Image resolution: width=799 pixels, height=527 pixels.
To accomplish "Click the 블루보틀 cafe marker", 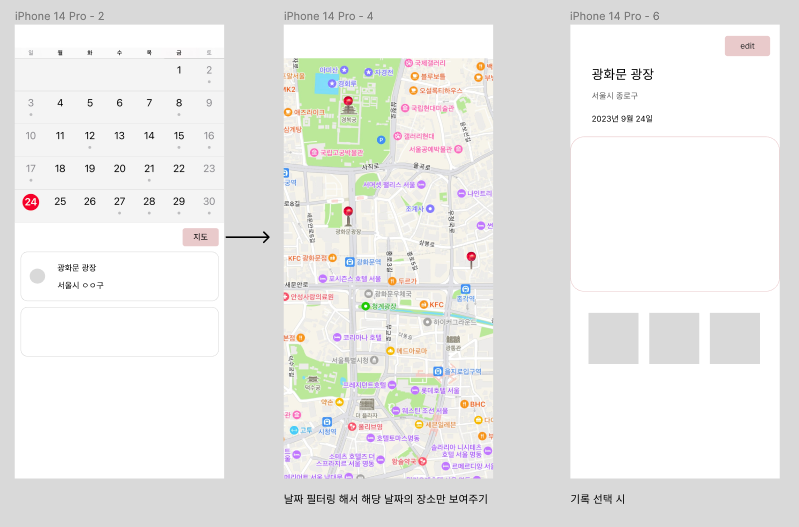I will click(415, 76).
